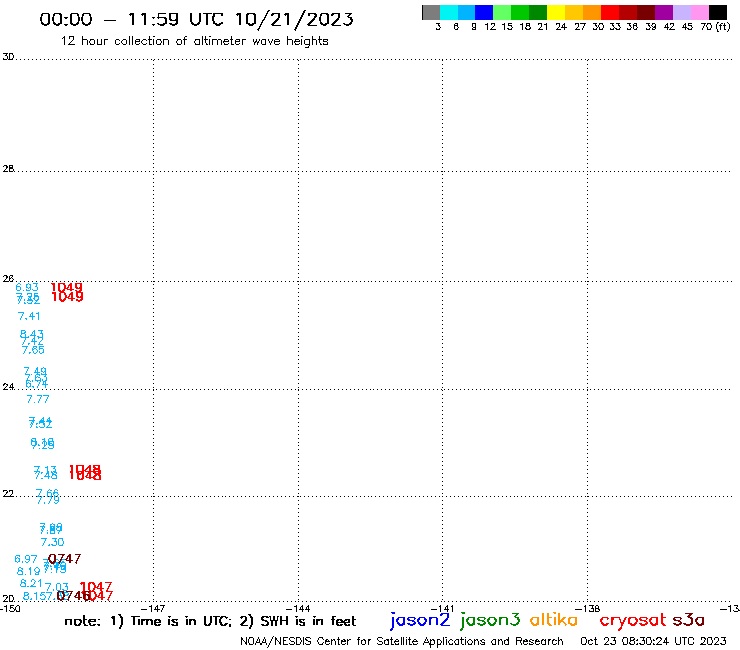
Task: Click the gray swatch in the wave-height legend
Action: click(x=431, y=12)
